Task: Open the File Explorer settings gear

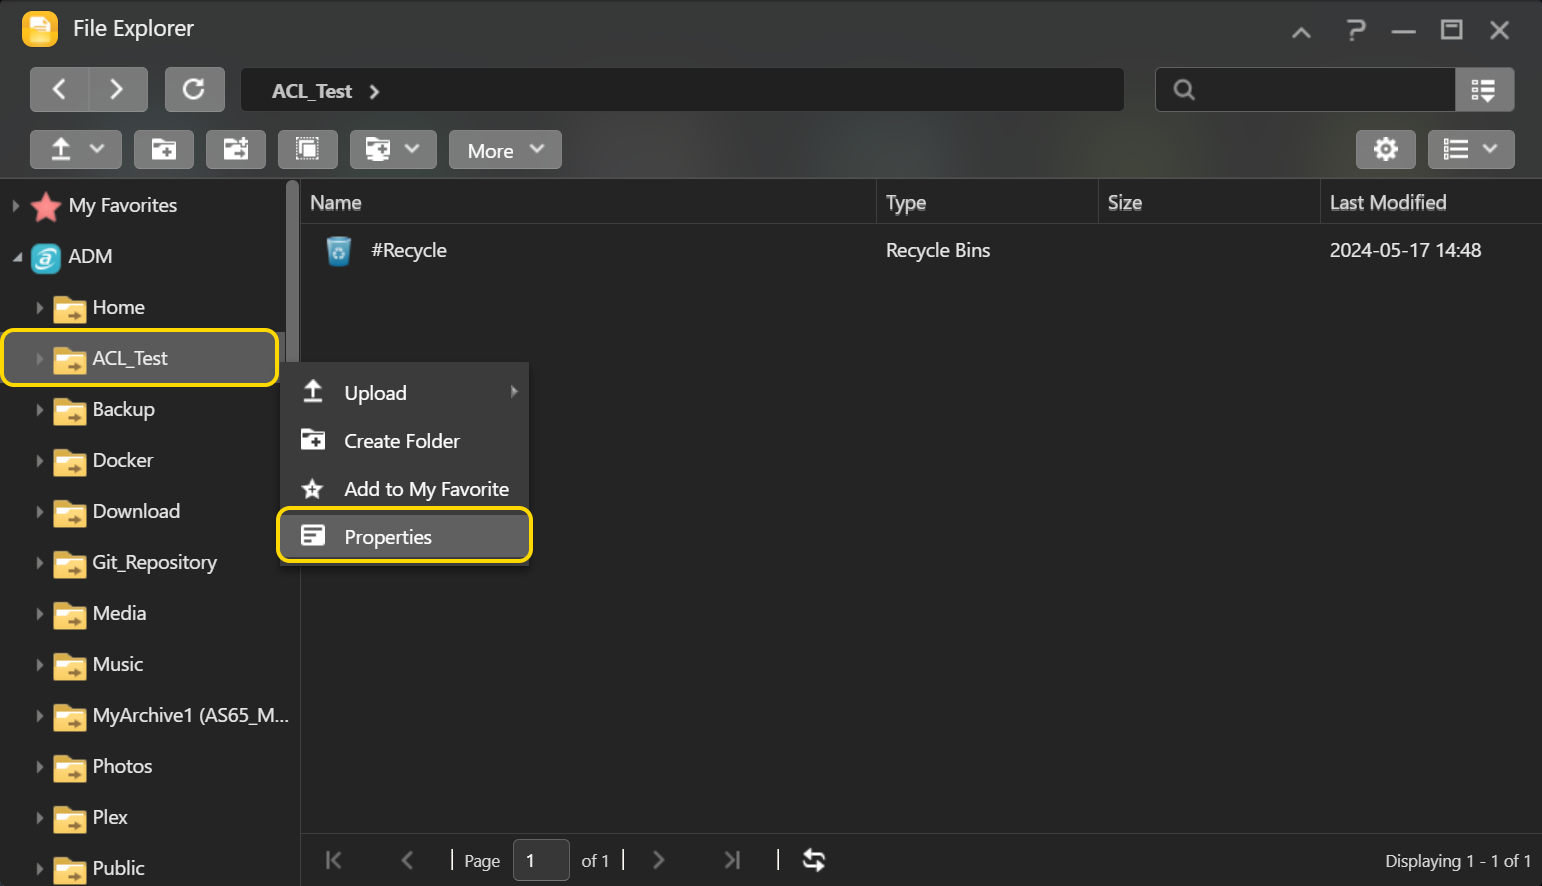Action: point(1385,150)
